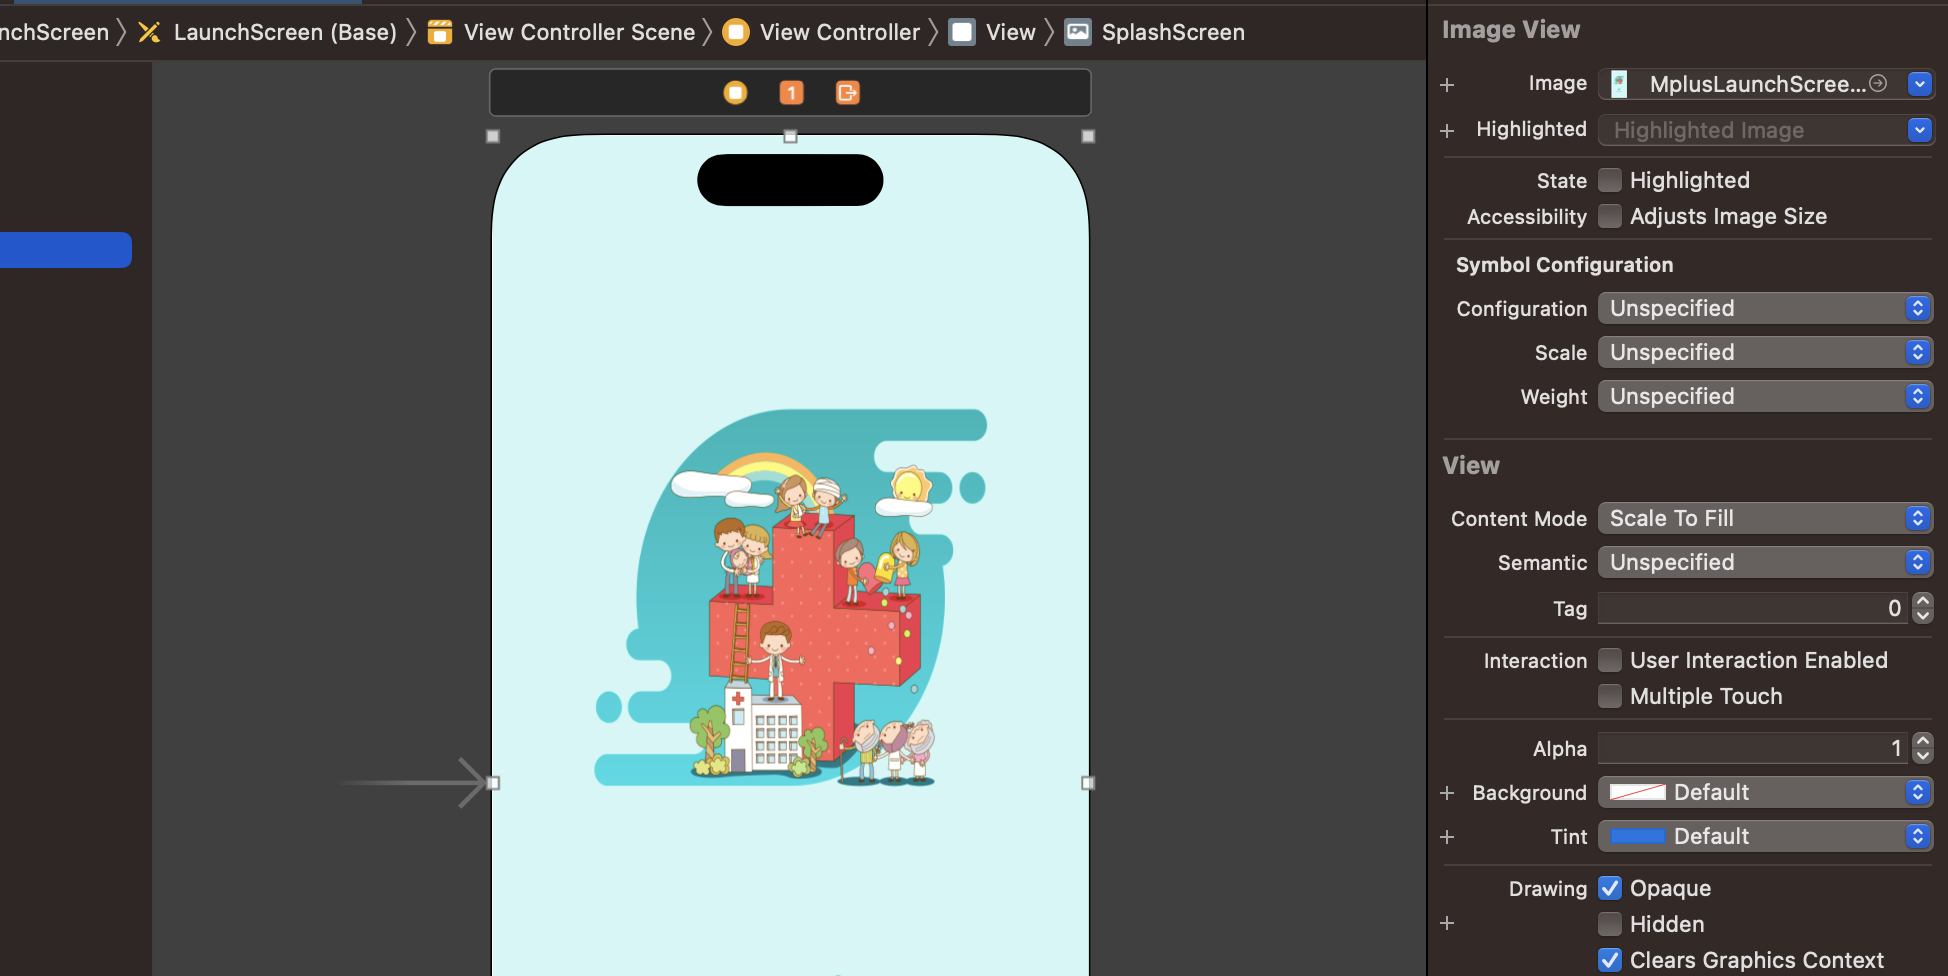Click the Background color swatch
Image resolution: width=1948 pixels, height=976 pixels.
[x=1637, y=792]
